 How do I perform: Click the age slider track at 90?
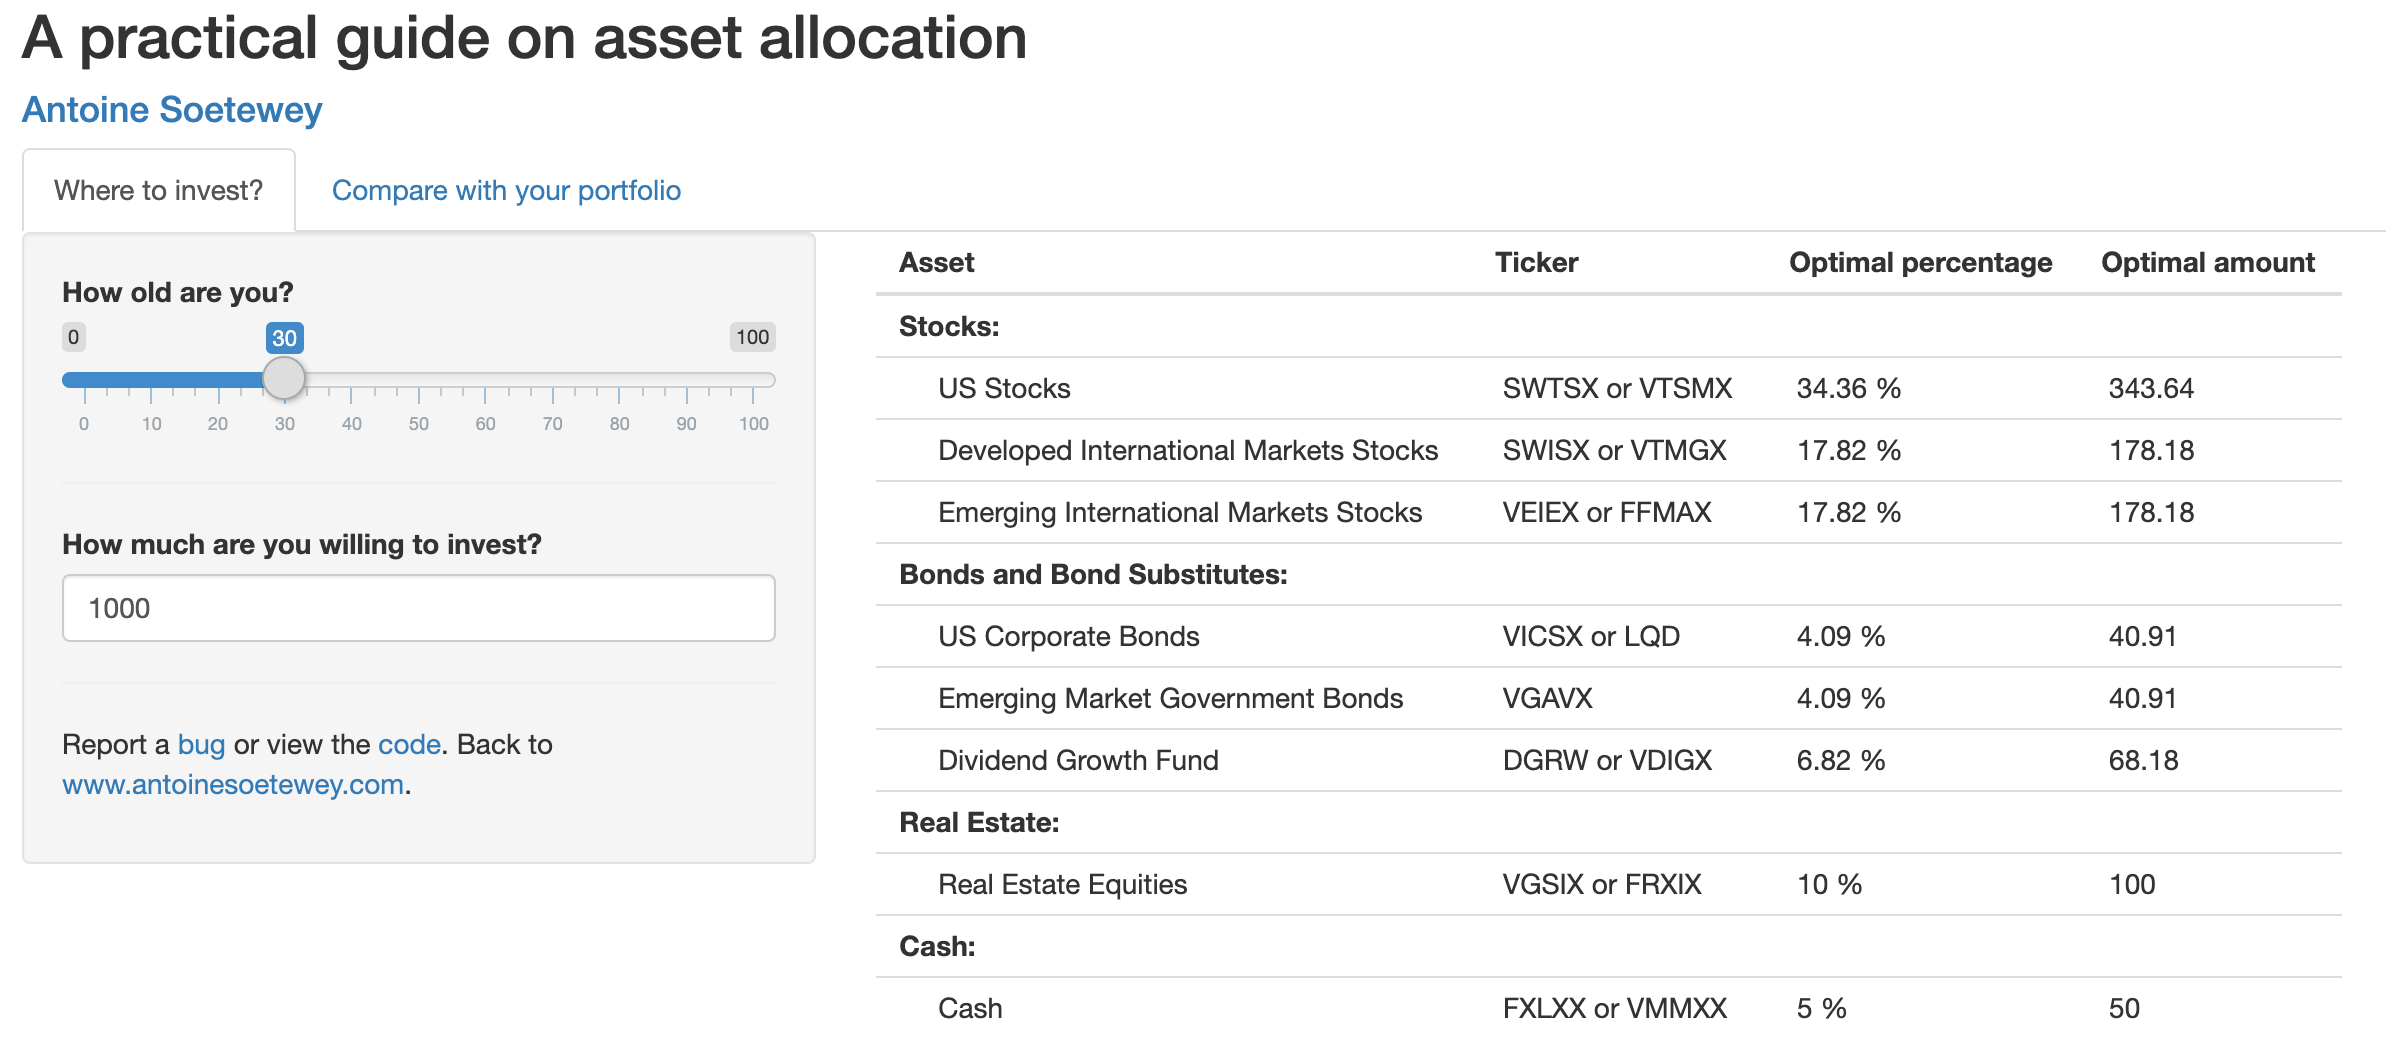click(x=686, y=380)
